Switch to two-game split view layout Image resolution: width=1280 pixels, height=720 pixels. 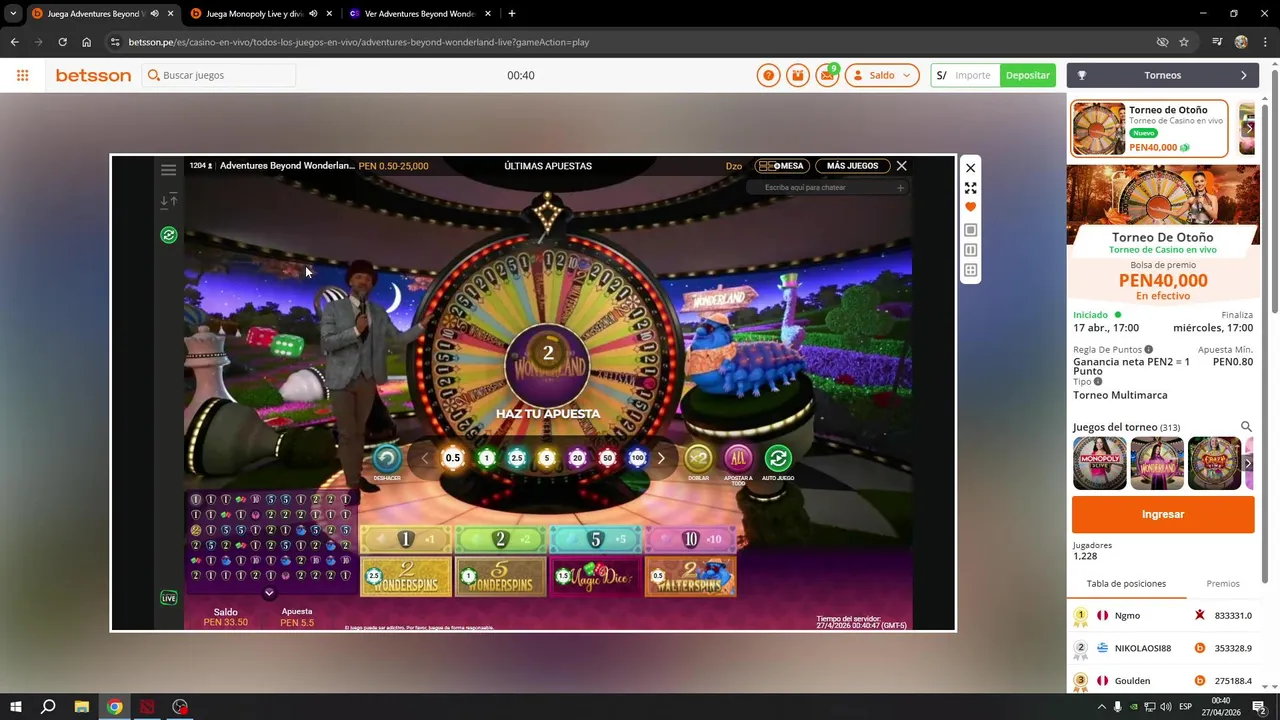click(970, 250)
